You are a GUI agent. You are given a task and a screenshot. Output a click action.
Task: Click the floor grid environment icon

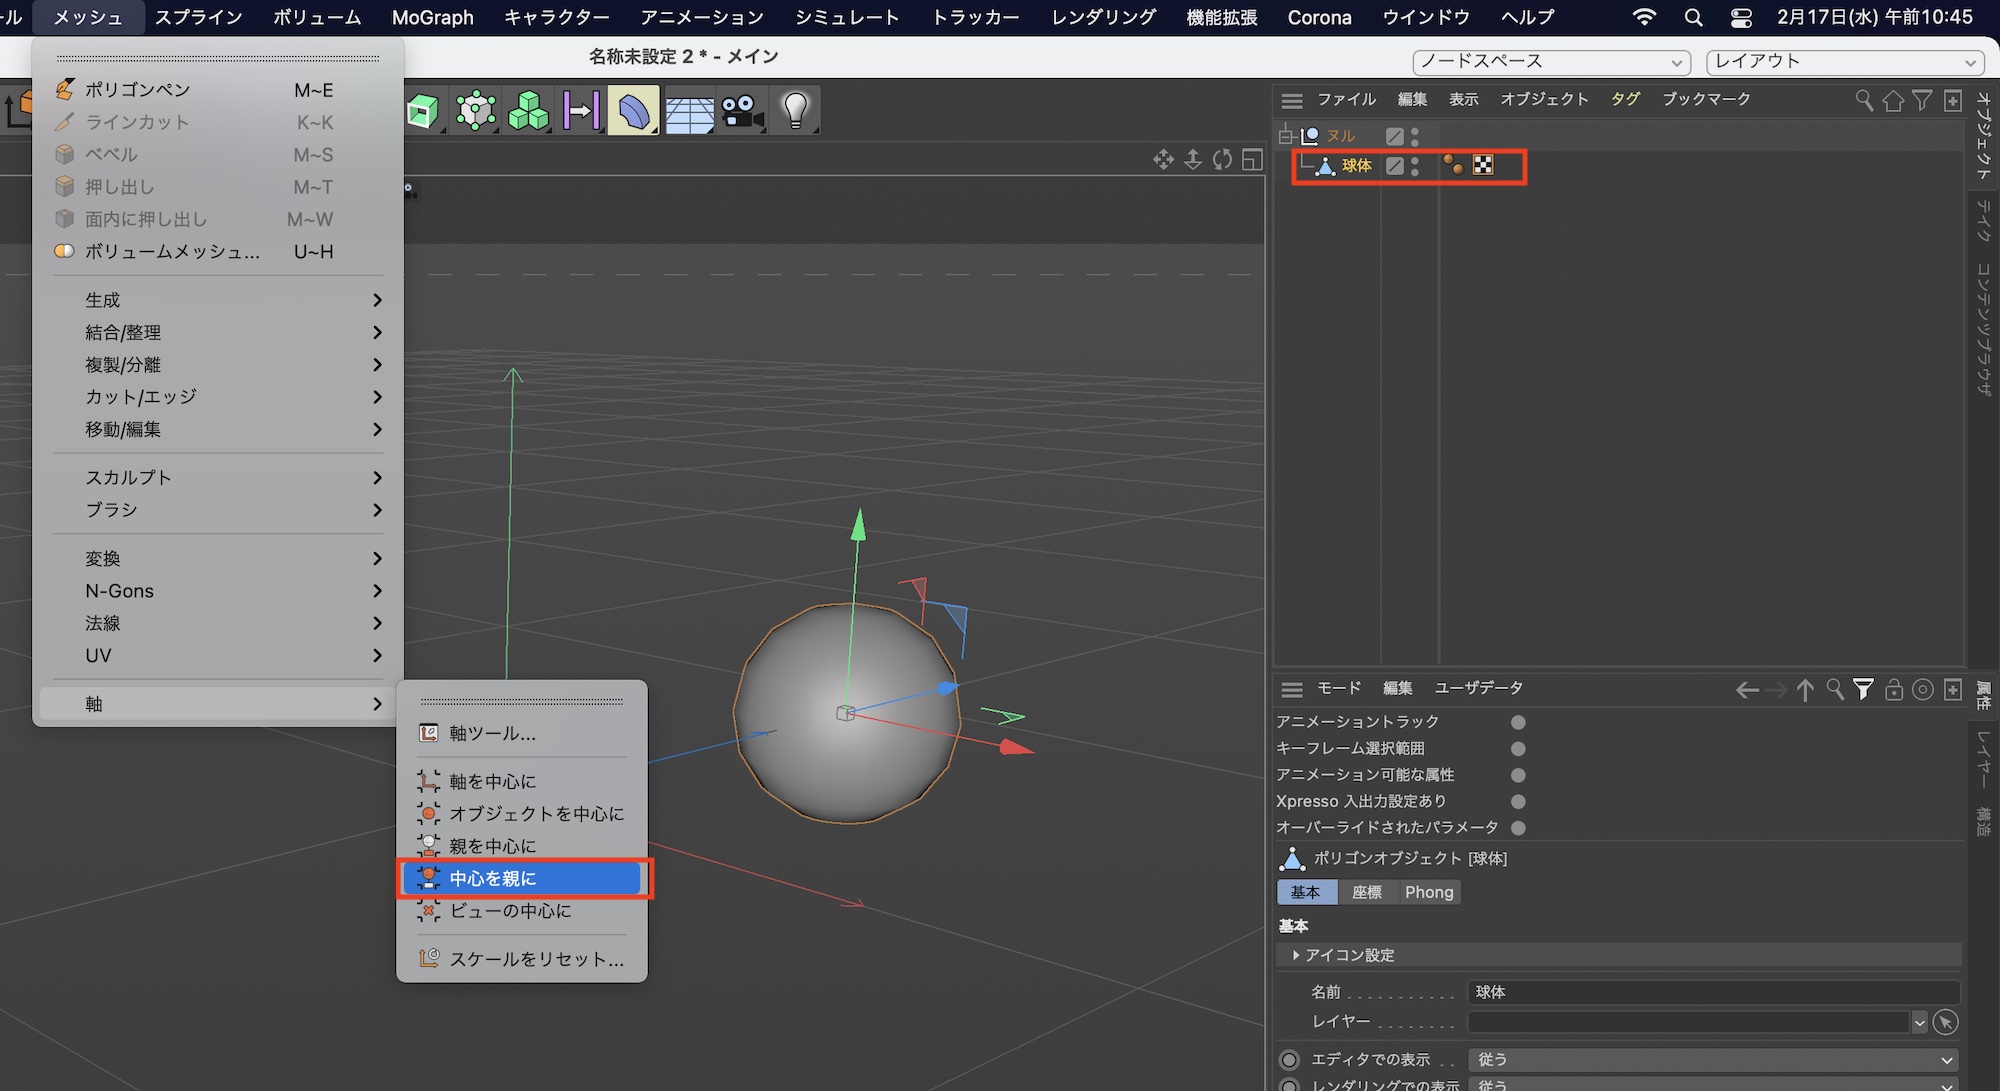(x=689, y=113)
